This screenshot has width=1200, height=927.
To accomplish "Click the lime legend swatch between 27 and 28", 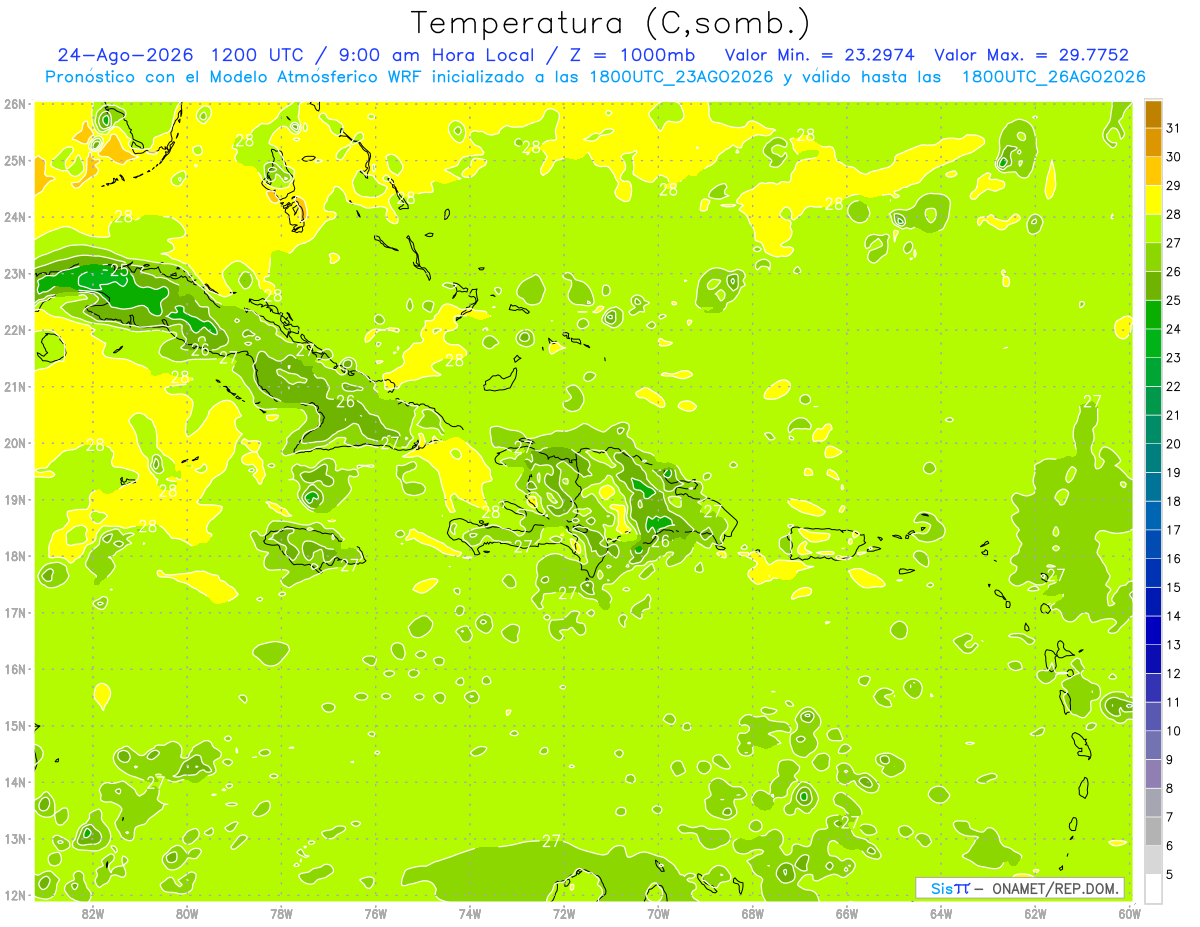I will coord(1152,229).
